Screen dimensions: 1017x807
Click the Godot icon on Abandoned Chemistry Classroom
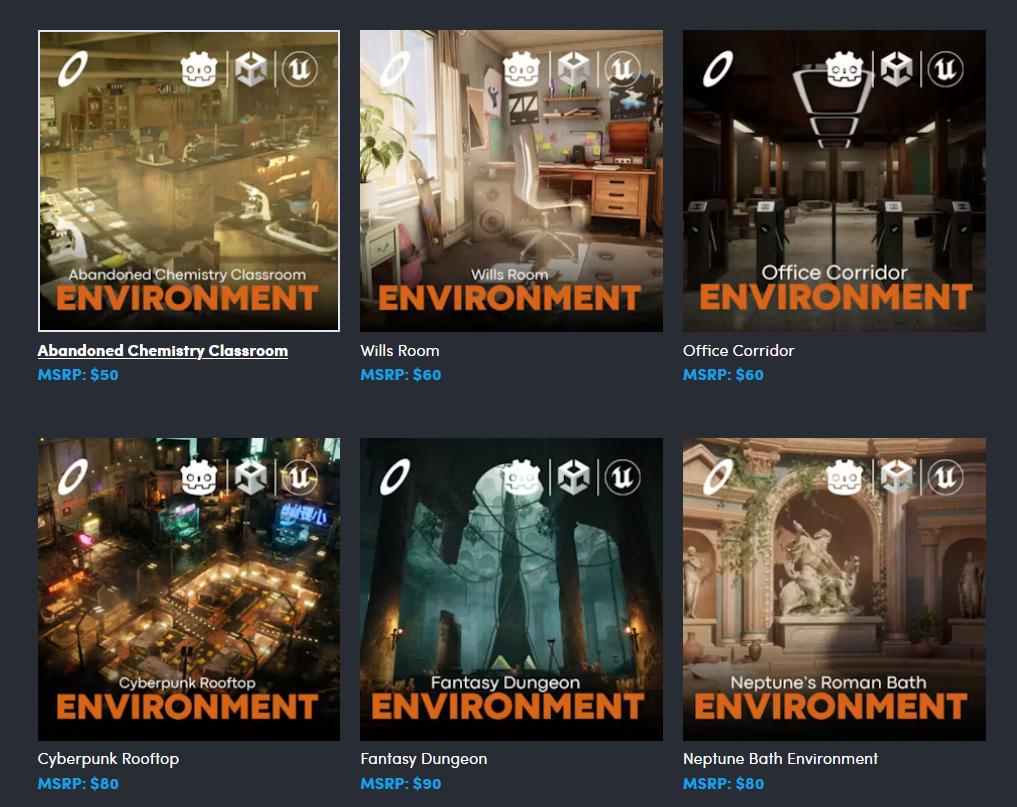click(199, 69)
